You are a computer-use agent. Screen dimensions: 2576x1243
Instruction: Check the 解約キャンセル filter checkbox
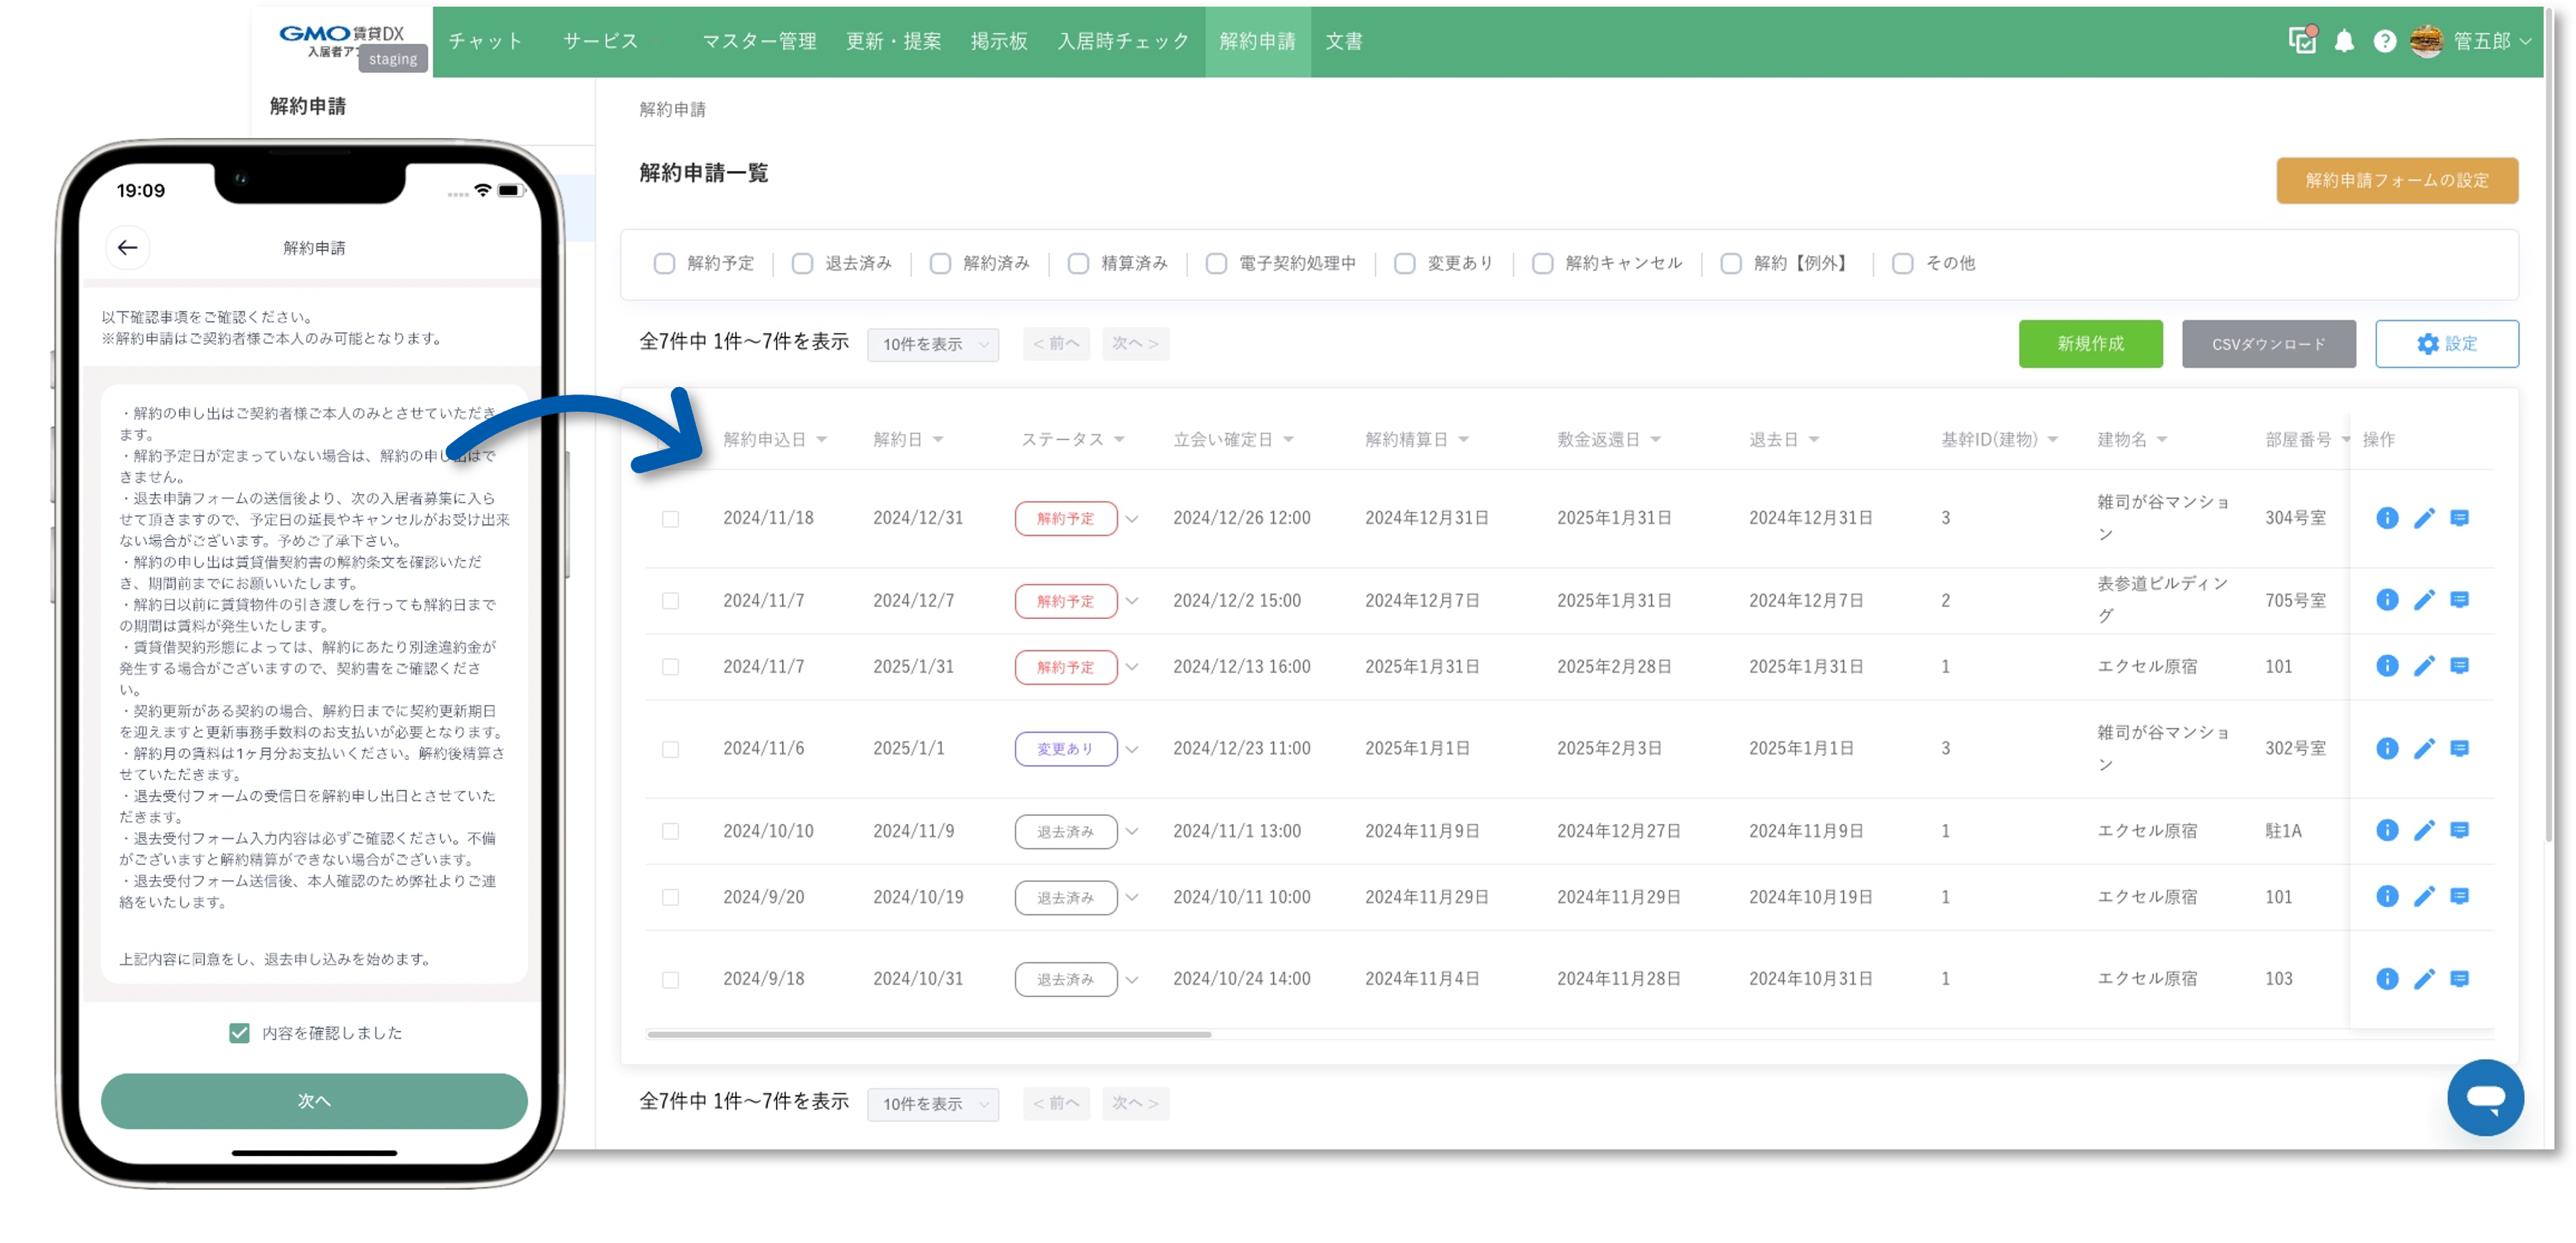coord(1542,263)
